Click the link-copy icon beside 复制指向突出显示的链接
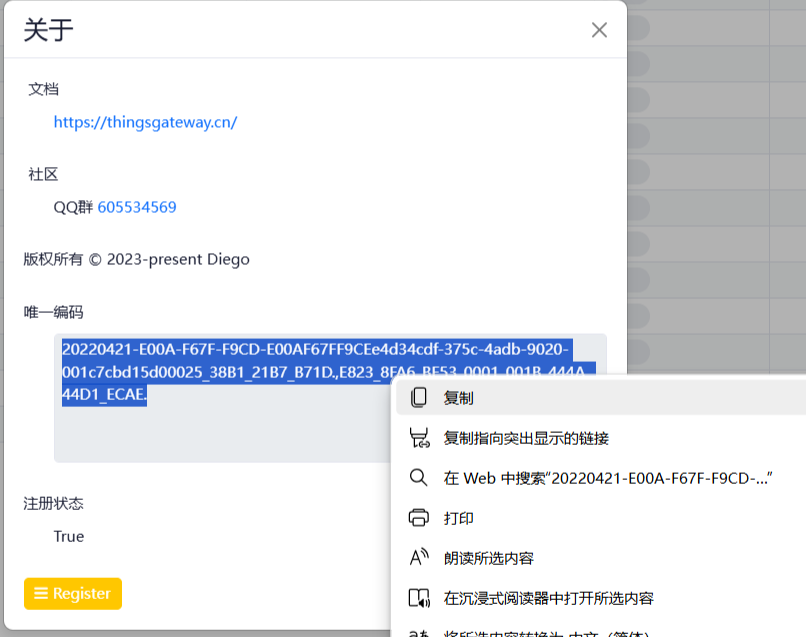This screenshot has width=806, height=637. pyautogui.click(x=419, y=437)
